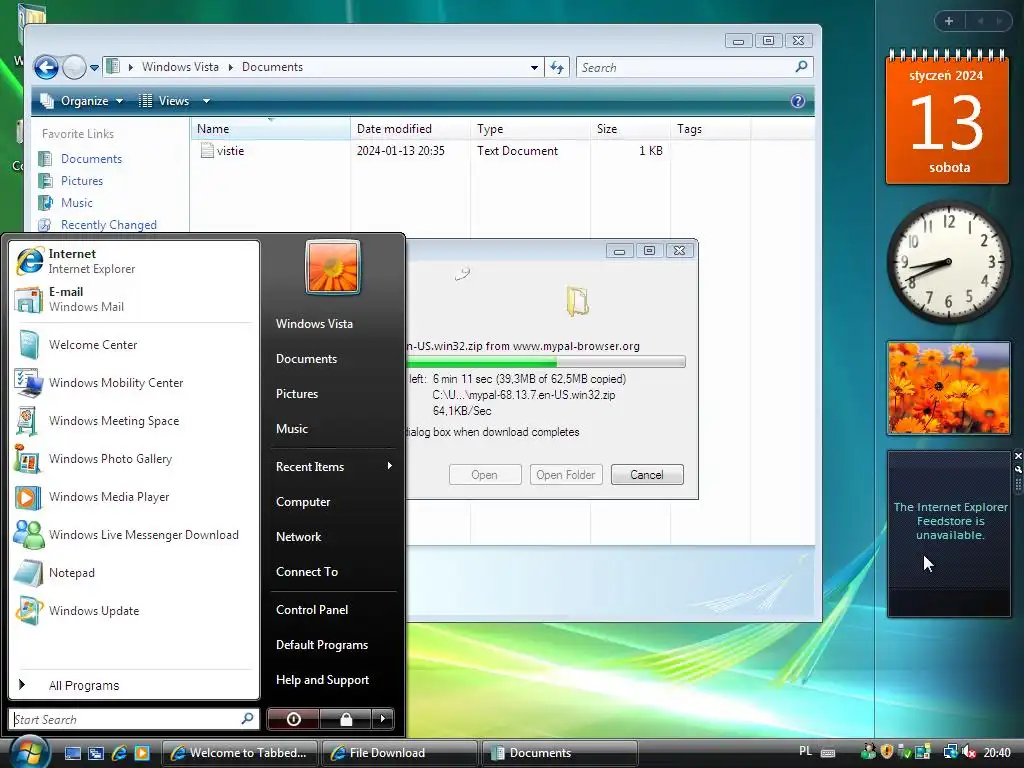Click the Safely Remove Hardware tray icon

[x=905, y=752]
